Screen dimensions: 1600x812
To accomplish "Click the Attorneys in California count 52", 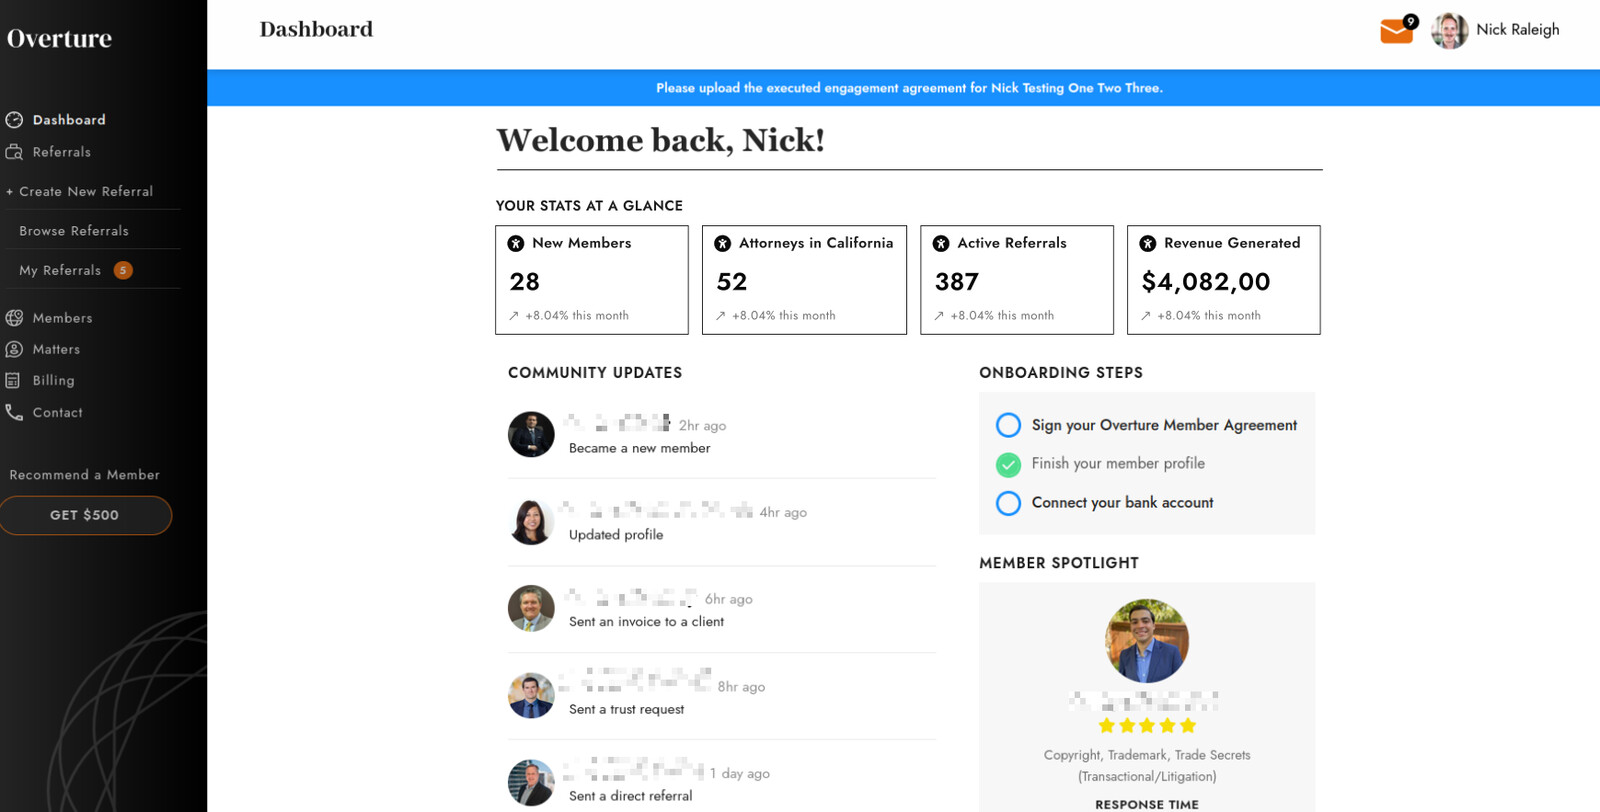I will 731,282.
